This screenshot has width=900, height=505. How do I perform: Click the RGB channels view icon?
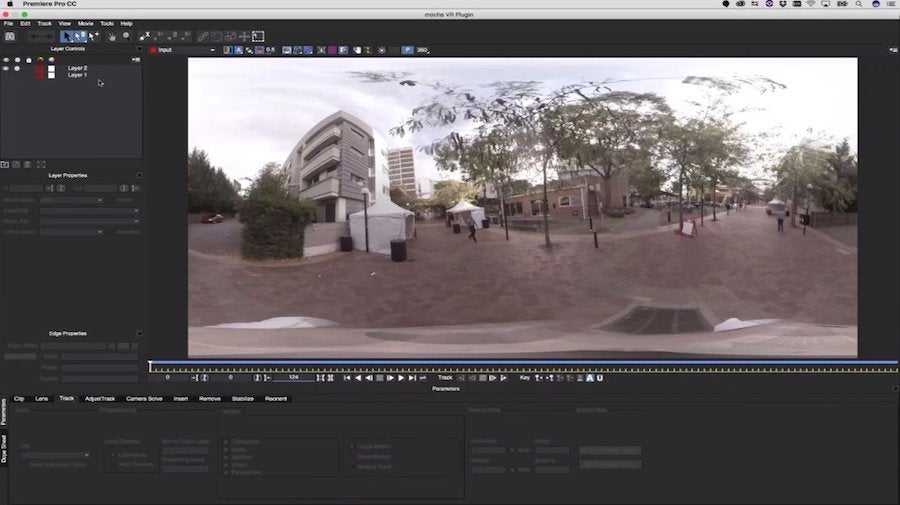(x=228, y=50)
